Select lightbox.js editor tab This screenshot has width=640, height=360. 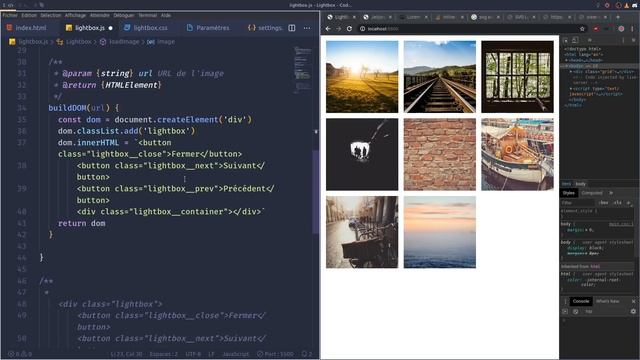89,28
